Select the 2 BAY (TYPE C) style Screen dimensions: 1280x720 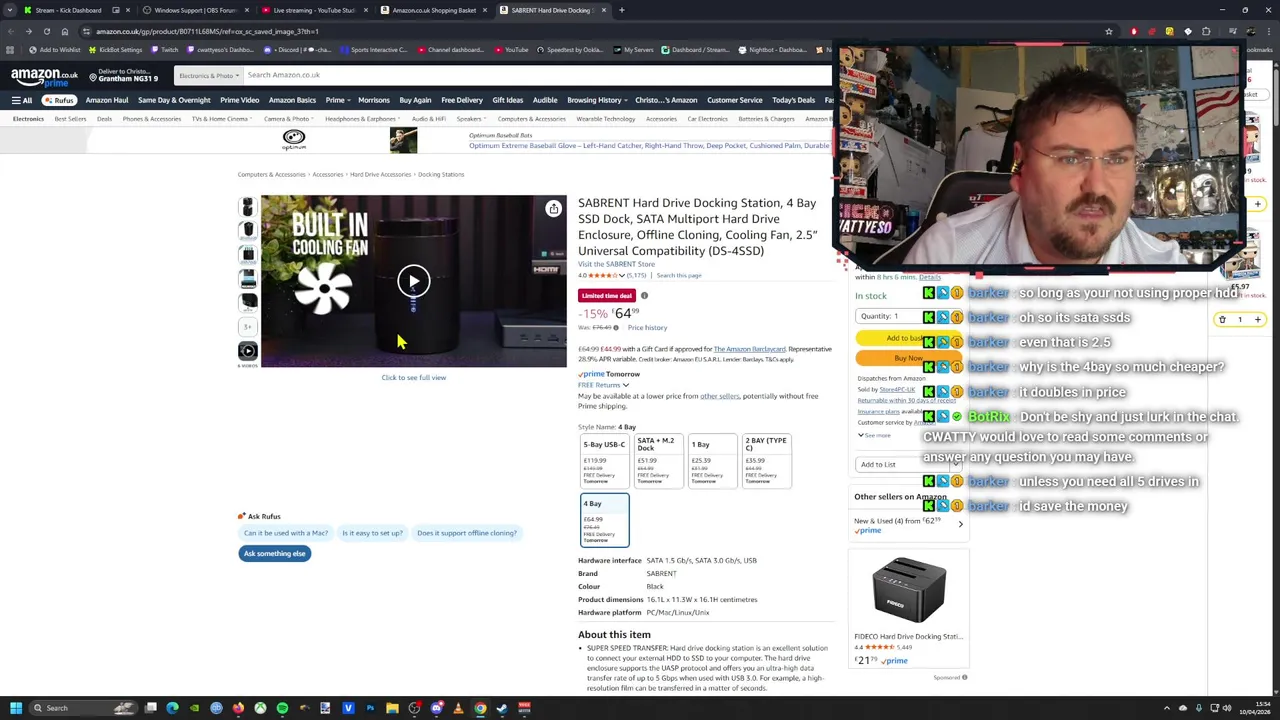pos(766,461)
